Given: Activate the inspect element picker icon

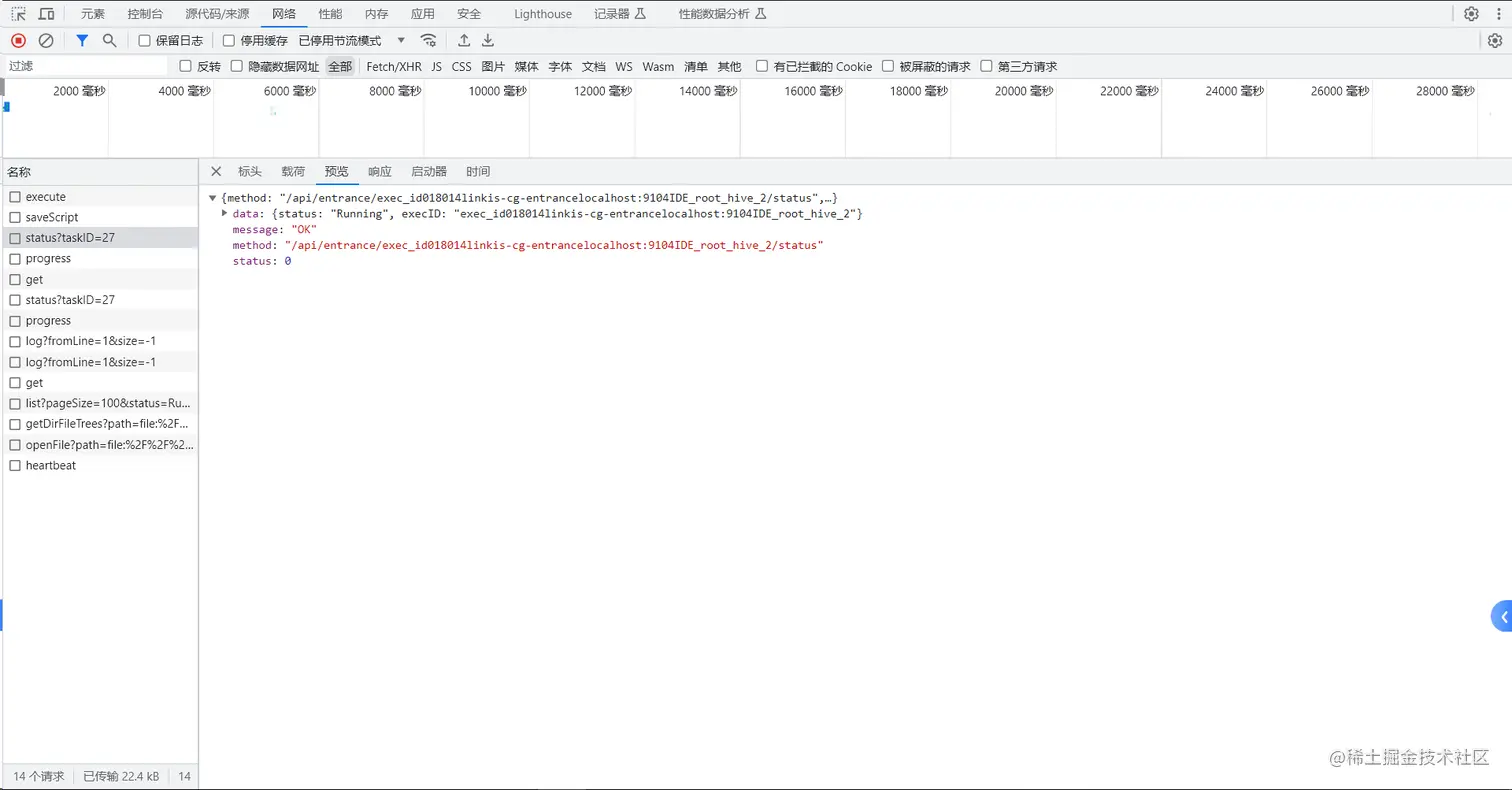Looking at the screenshot, I should [18, 14].
